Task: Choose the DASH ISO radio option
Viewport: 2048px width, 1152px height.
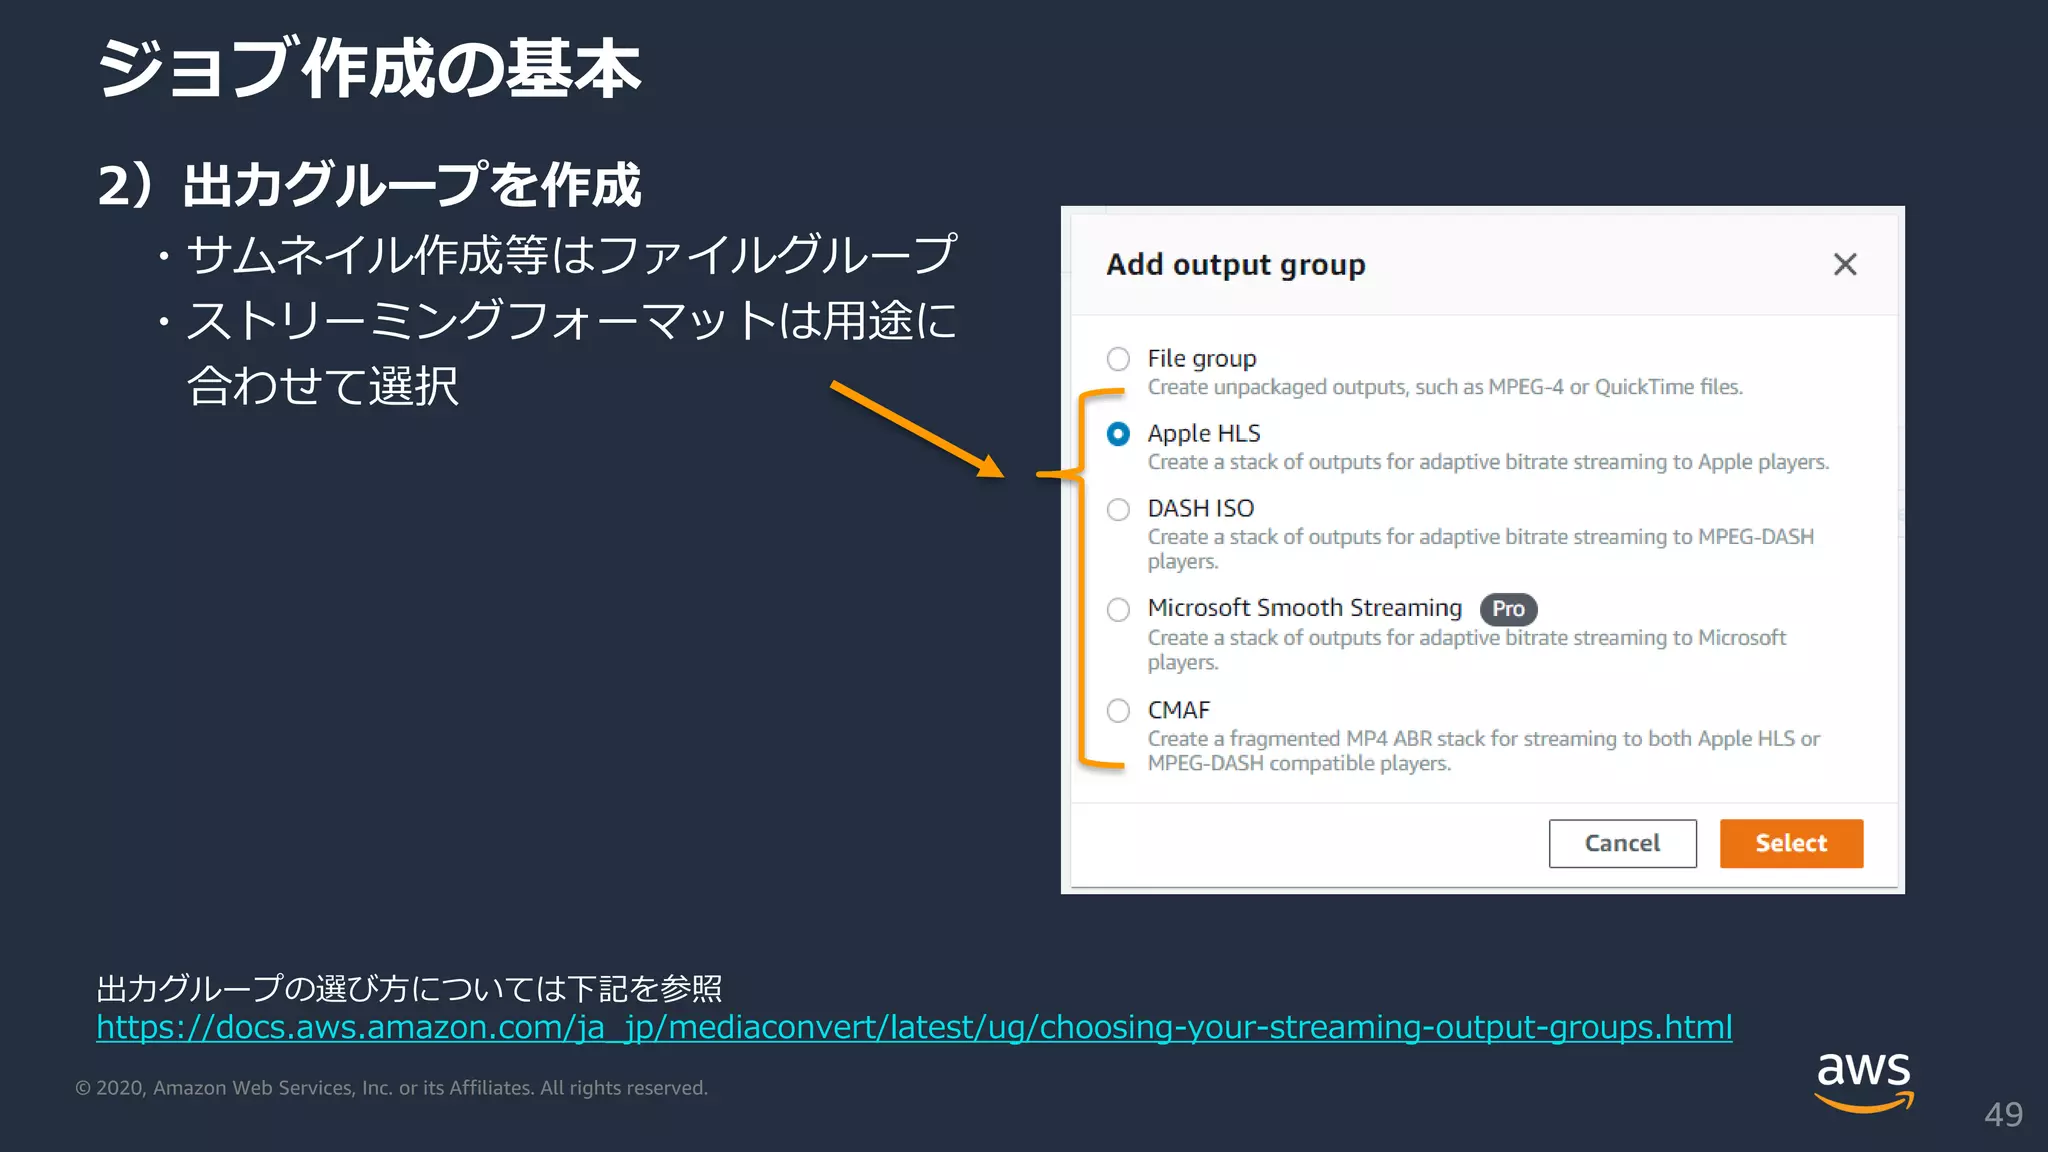Action: coord(1118,510)
